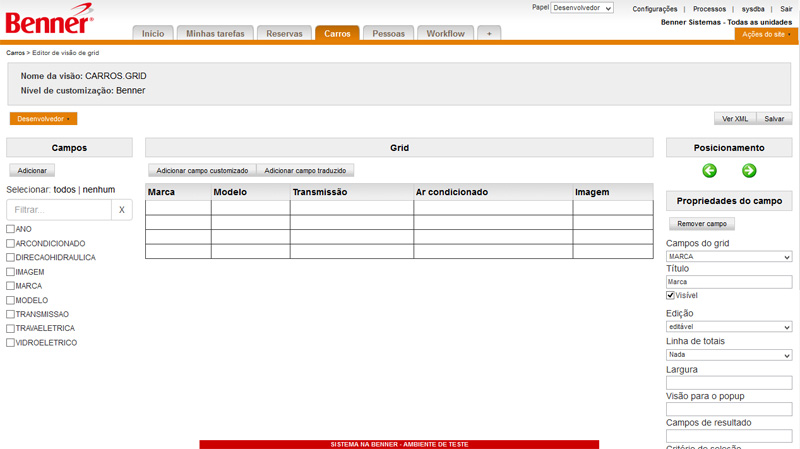Open the Linha de totais dropdown
Screen dimensions: 800x449
pos(729,354)
